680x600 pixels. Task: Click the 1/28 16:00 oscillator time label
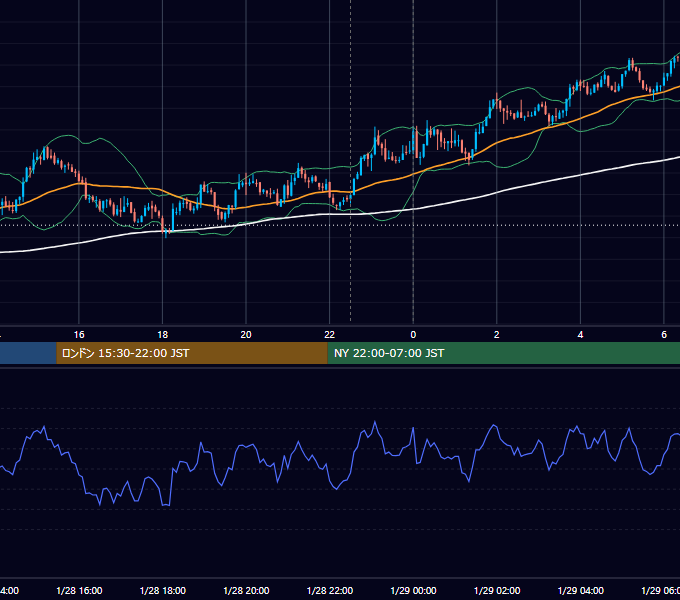(x=79, y=590)
